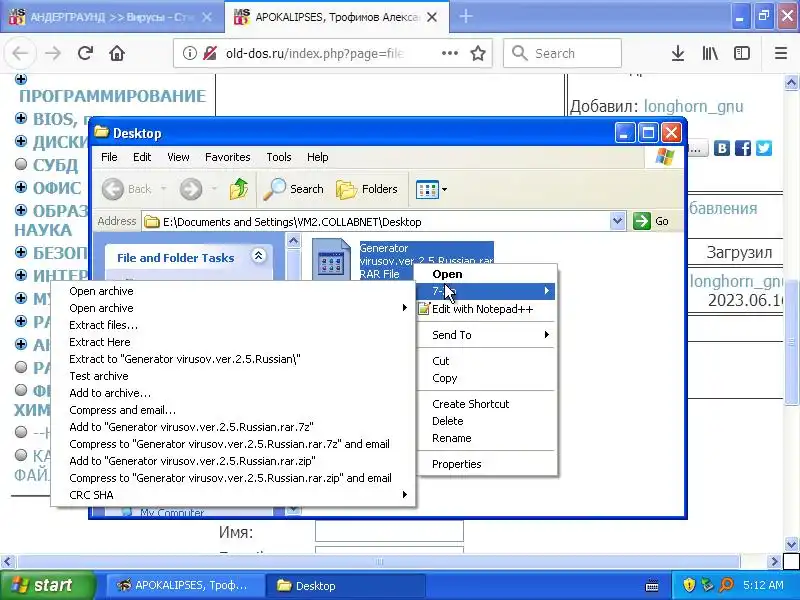This screenshot has width=800, height=600.
Task: Open Address bar dropdown arrow
Action: 617,221
